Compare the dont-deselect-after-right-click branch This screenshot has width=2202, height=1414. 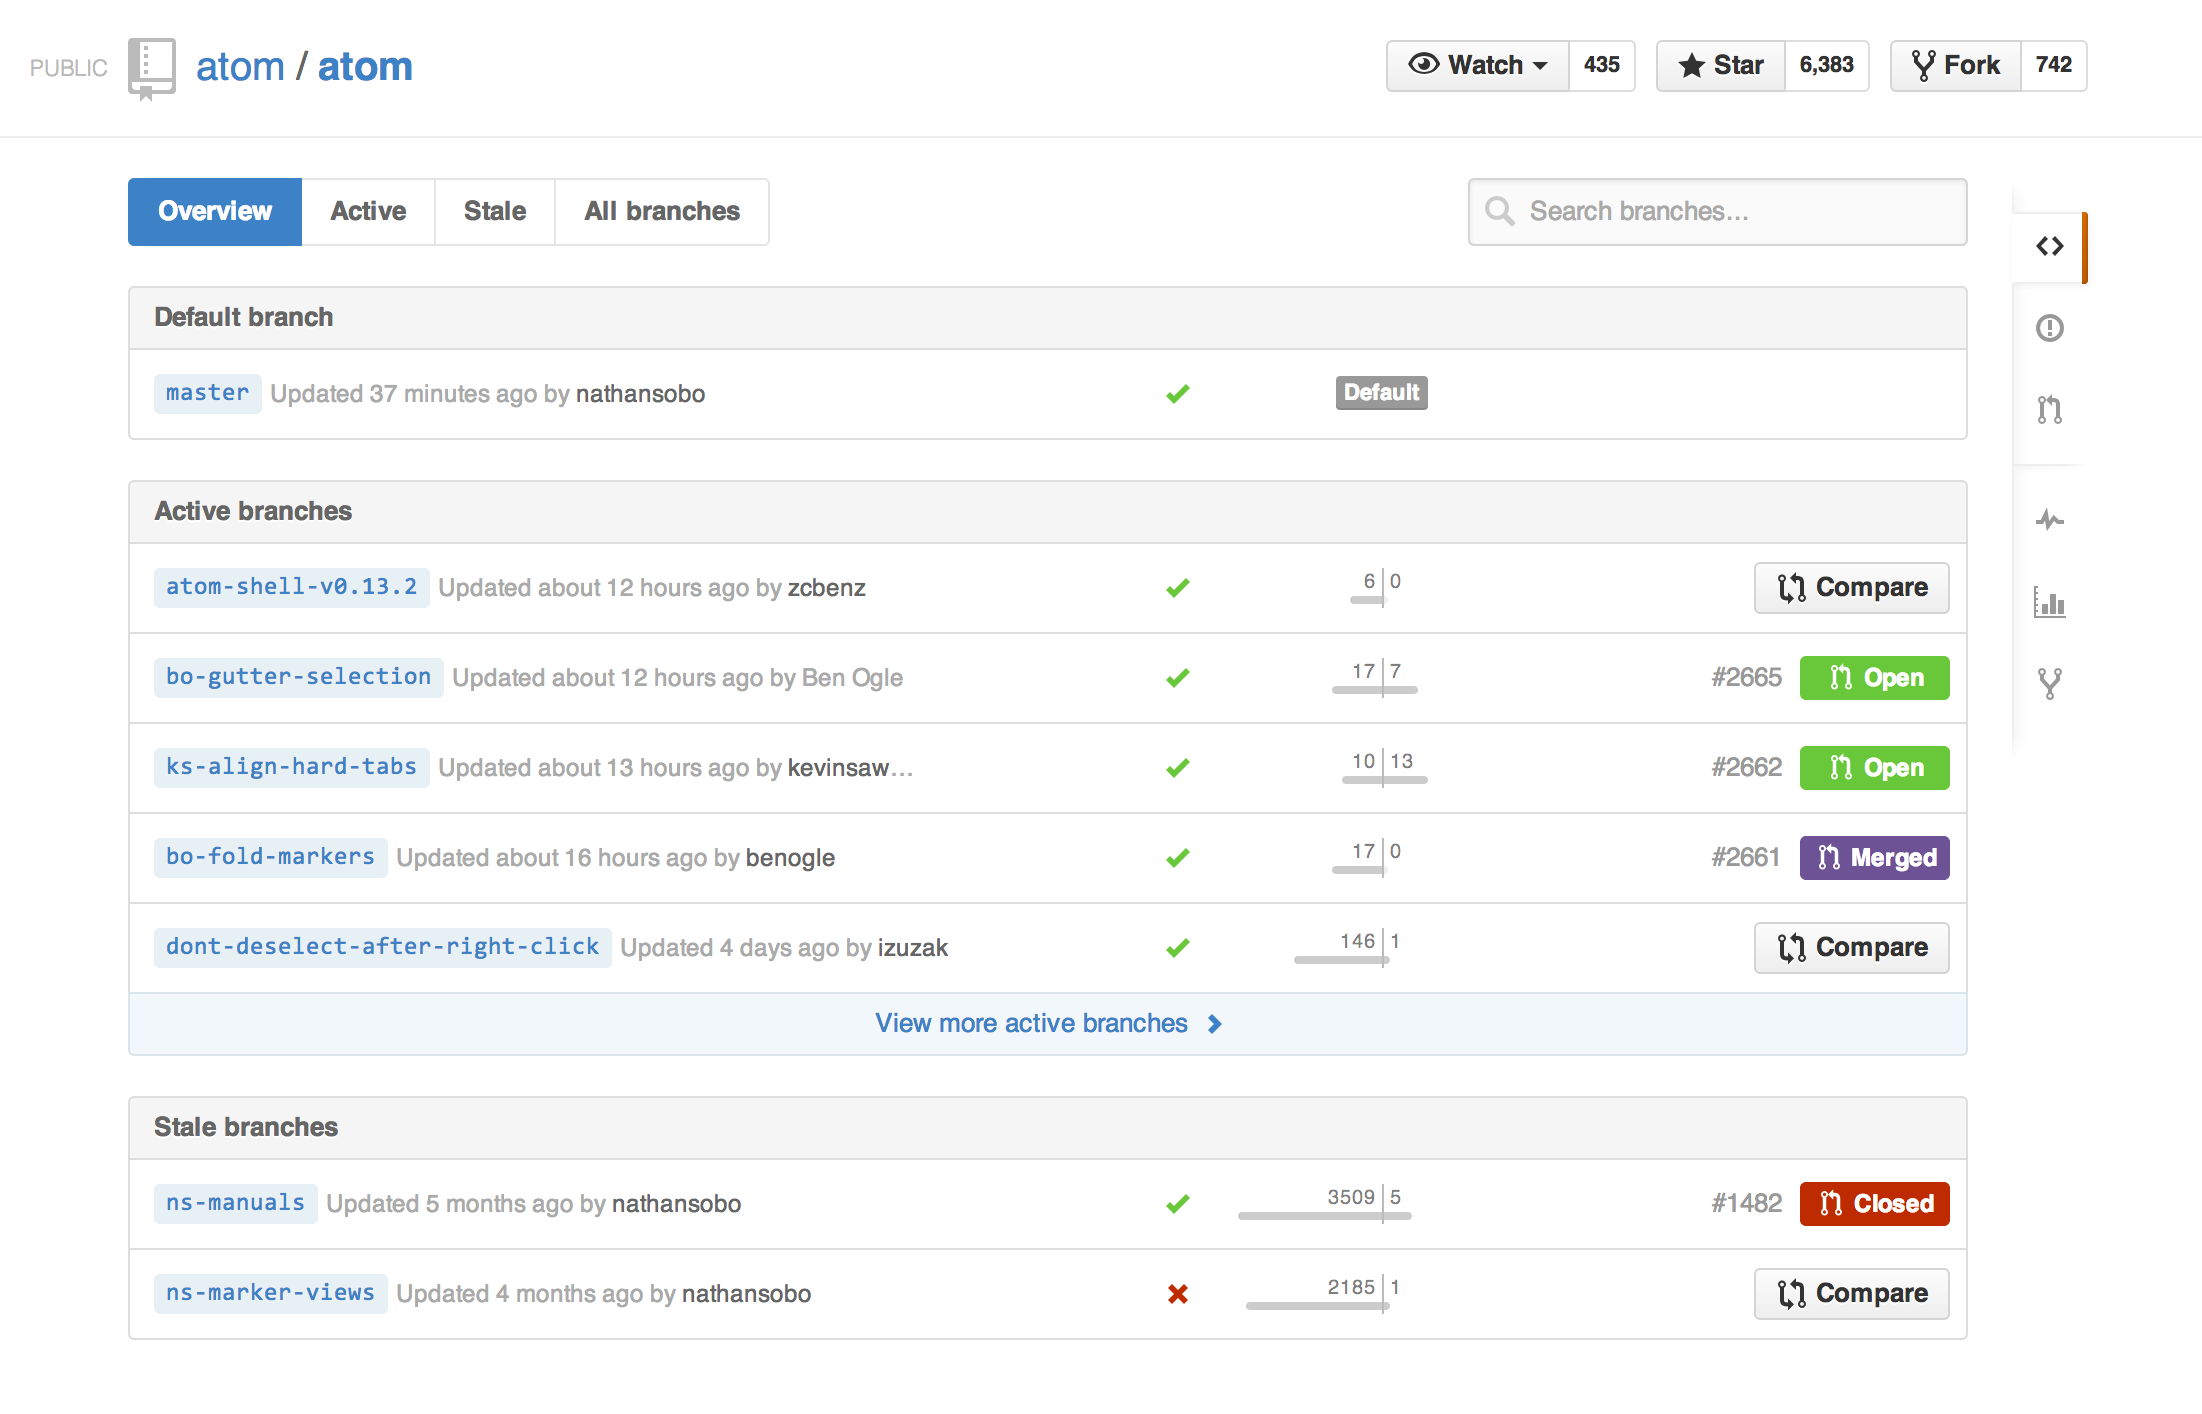tap(1852, 948)
